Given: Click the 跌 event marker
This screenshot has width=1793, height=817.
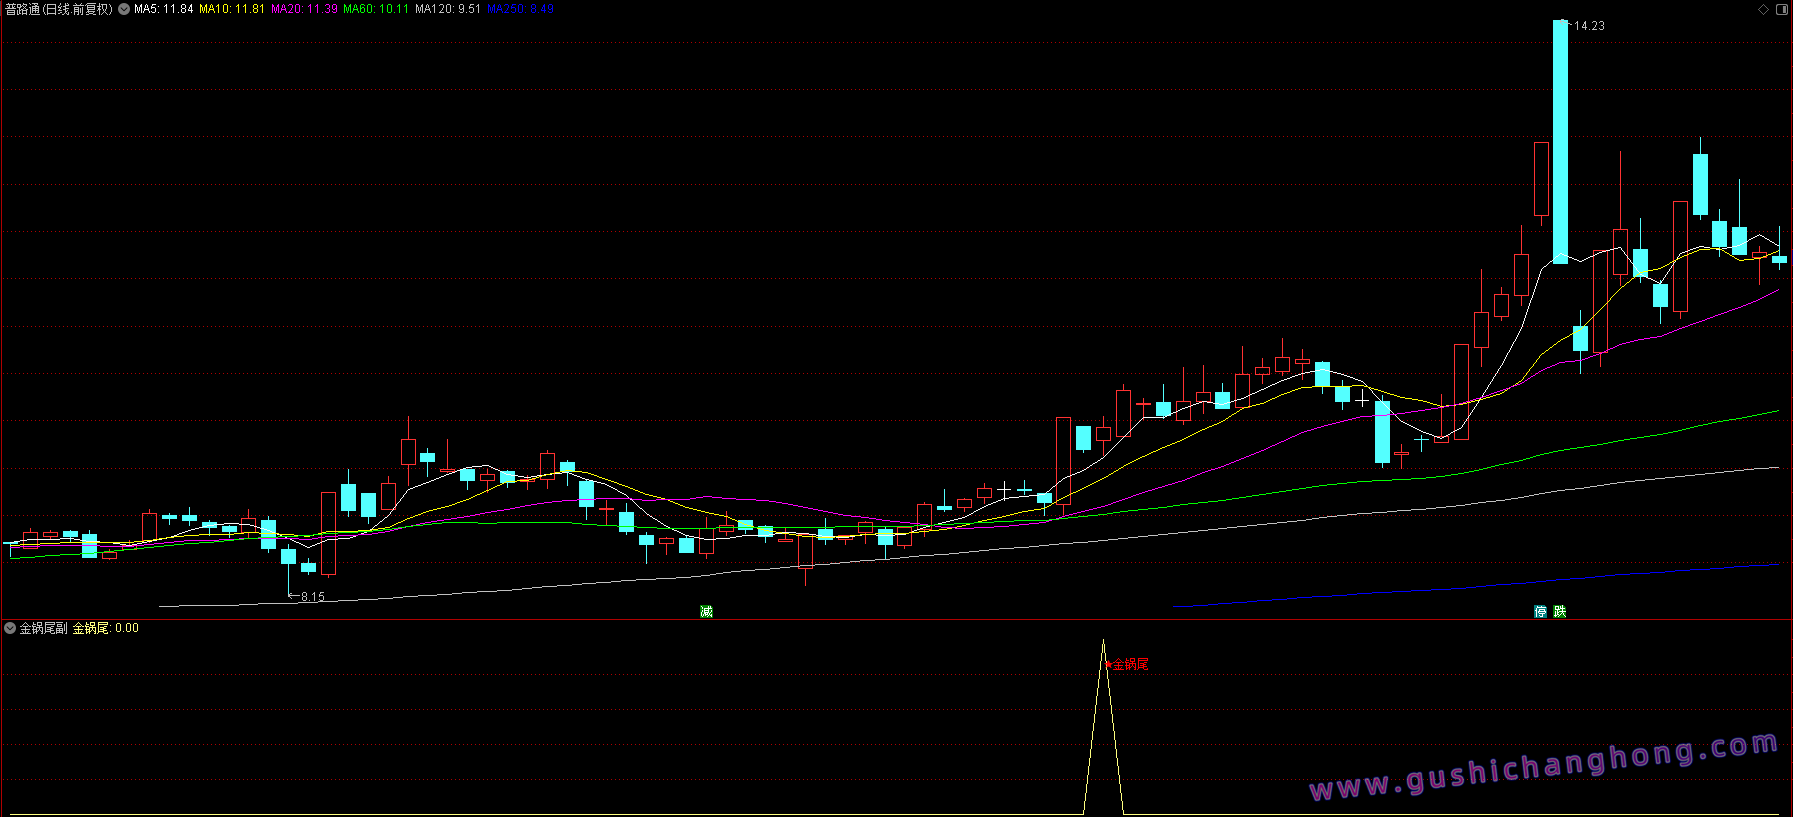Looking at the screenshot, I should (x=1560, y=611).
